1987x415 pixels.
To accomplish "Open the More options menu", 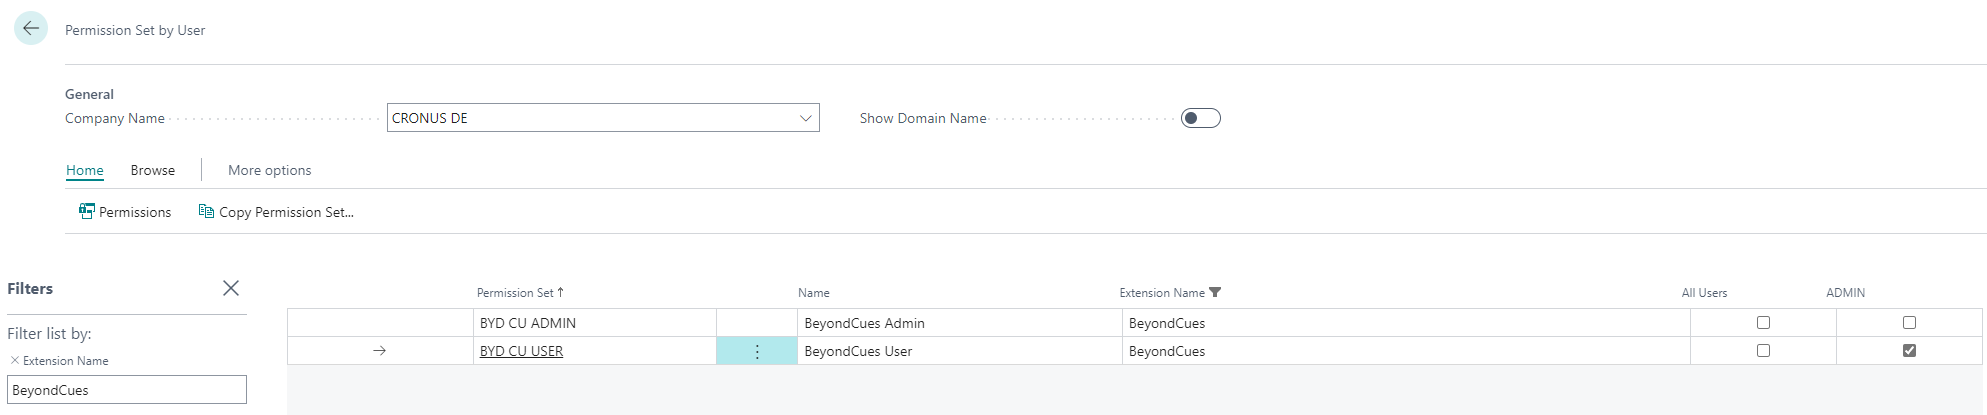I will click(269, 170).
